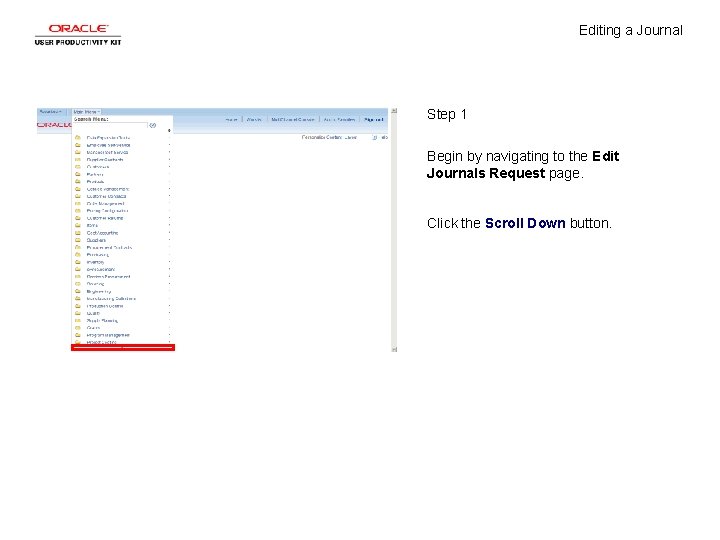This screenshot has height=540, width=720.
Task: Click the Services Procurement folder icon
Action: coord(78,276)
